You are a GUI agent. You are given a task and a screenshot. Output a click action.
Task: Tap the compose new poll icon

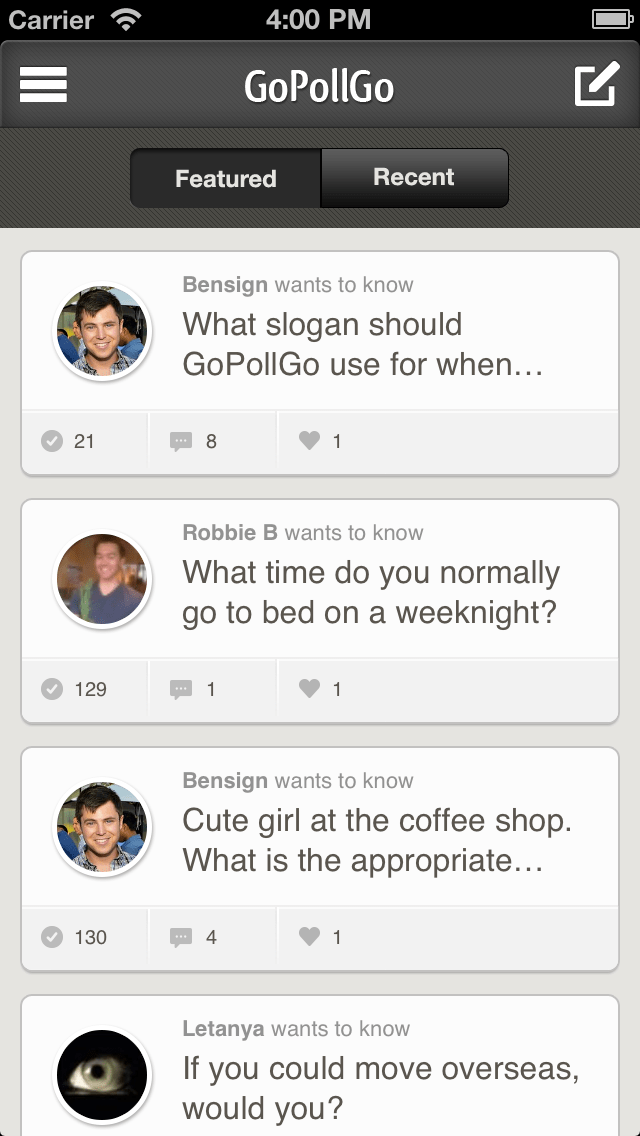pyautogui.click(x=596, y=85)
